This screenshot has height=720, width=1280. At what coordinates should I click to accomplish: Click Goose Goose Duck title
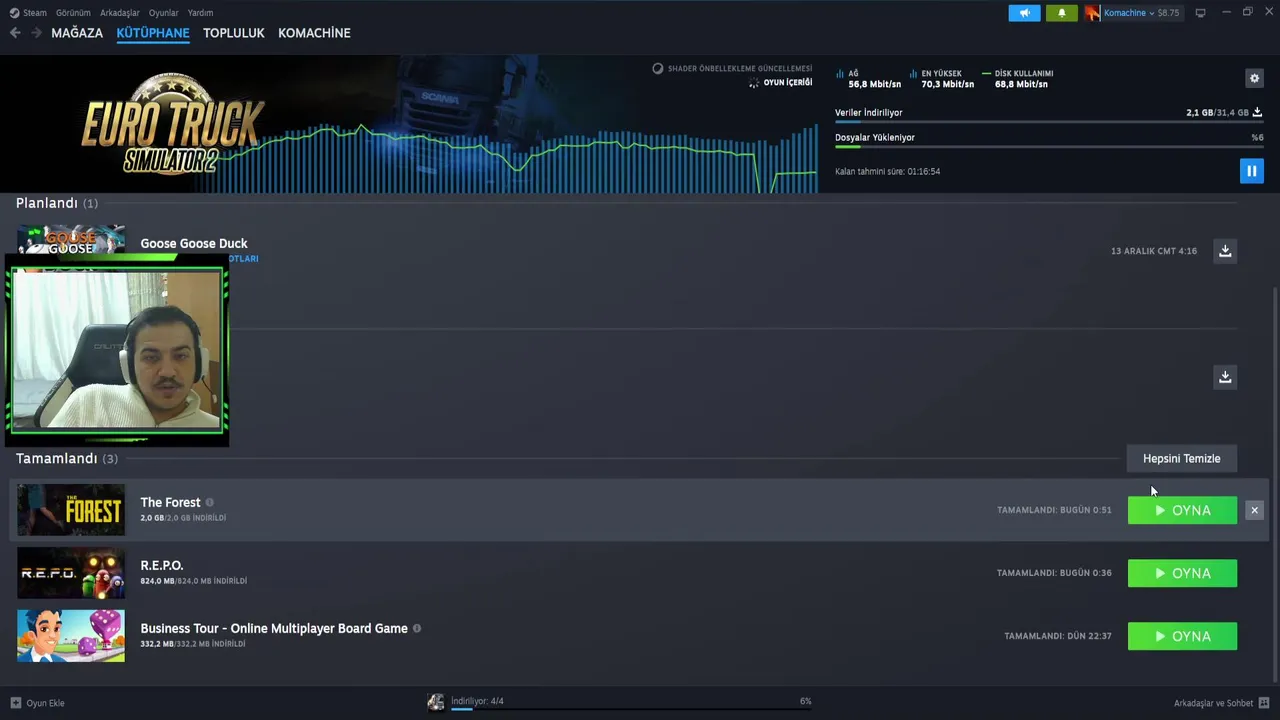pos(194,243)
